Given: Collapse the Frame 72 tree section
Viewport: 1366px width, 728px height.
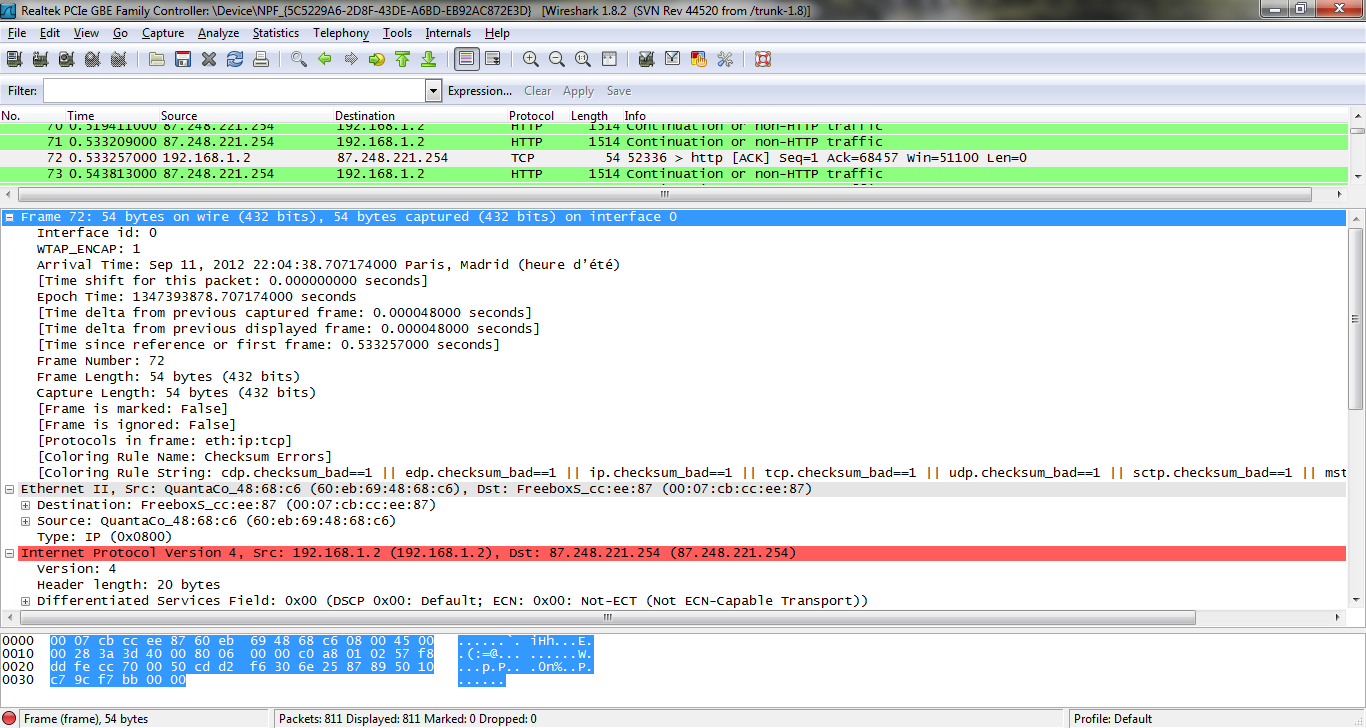Looking at the screenshot, I should click(x=10, y=217).
